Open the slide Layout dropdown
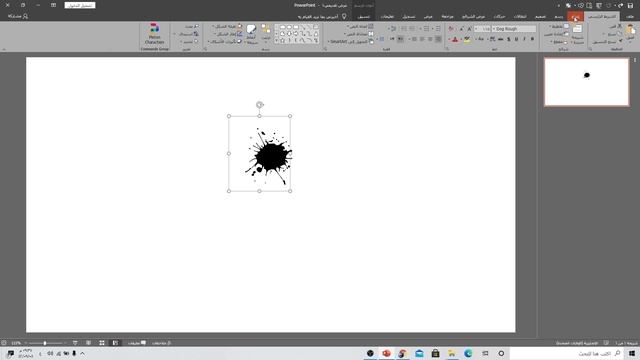The image size is (640, 360). (x=560, y=26)
